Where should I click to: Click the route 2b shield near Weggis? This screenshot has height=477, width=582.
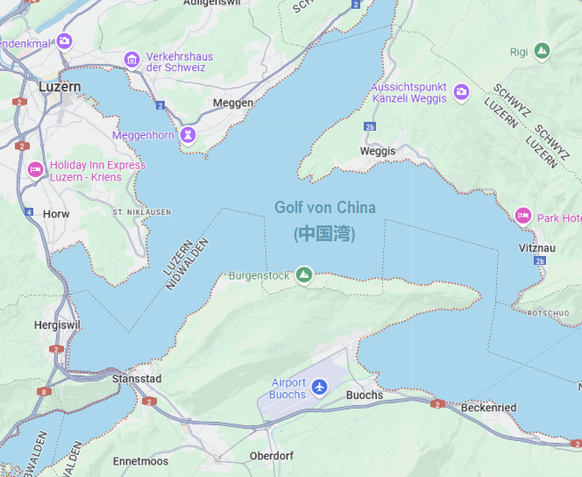[x=370, y=127]
